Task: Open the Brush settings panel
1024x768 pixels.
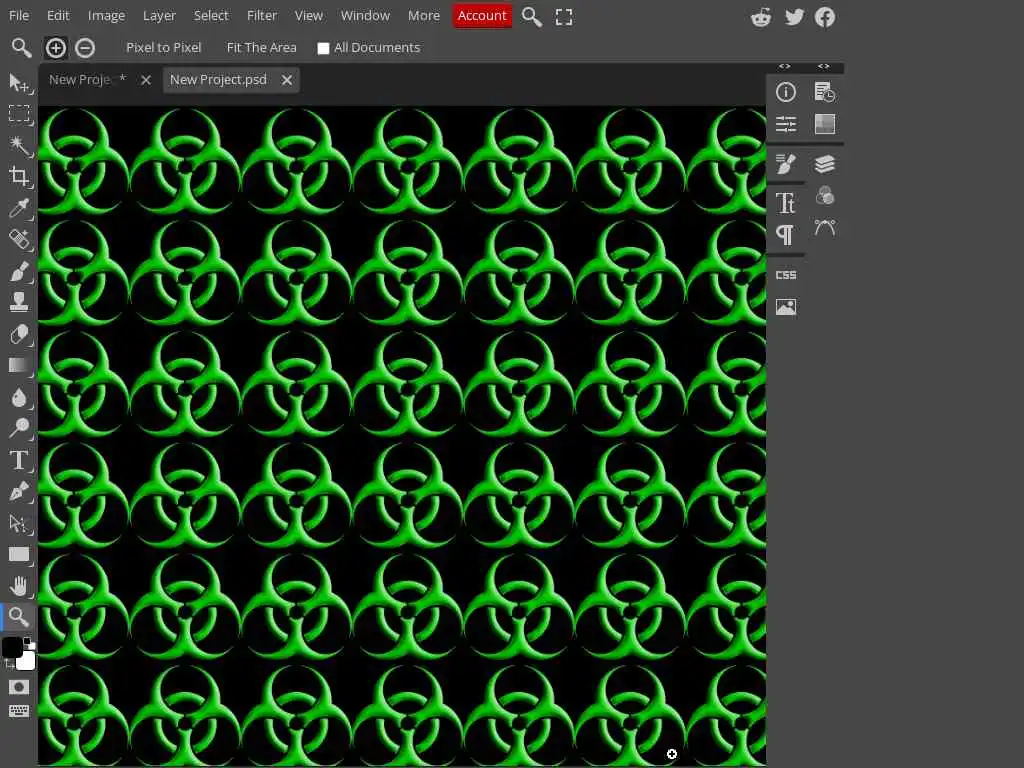Action: point(786,164)
